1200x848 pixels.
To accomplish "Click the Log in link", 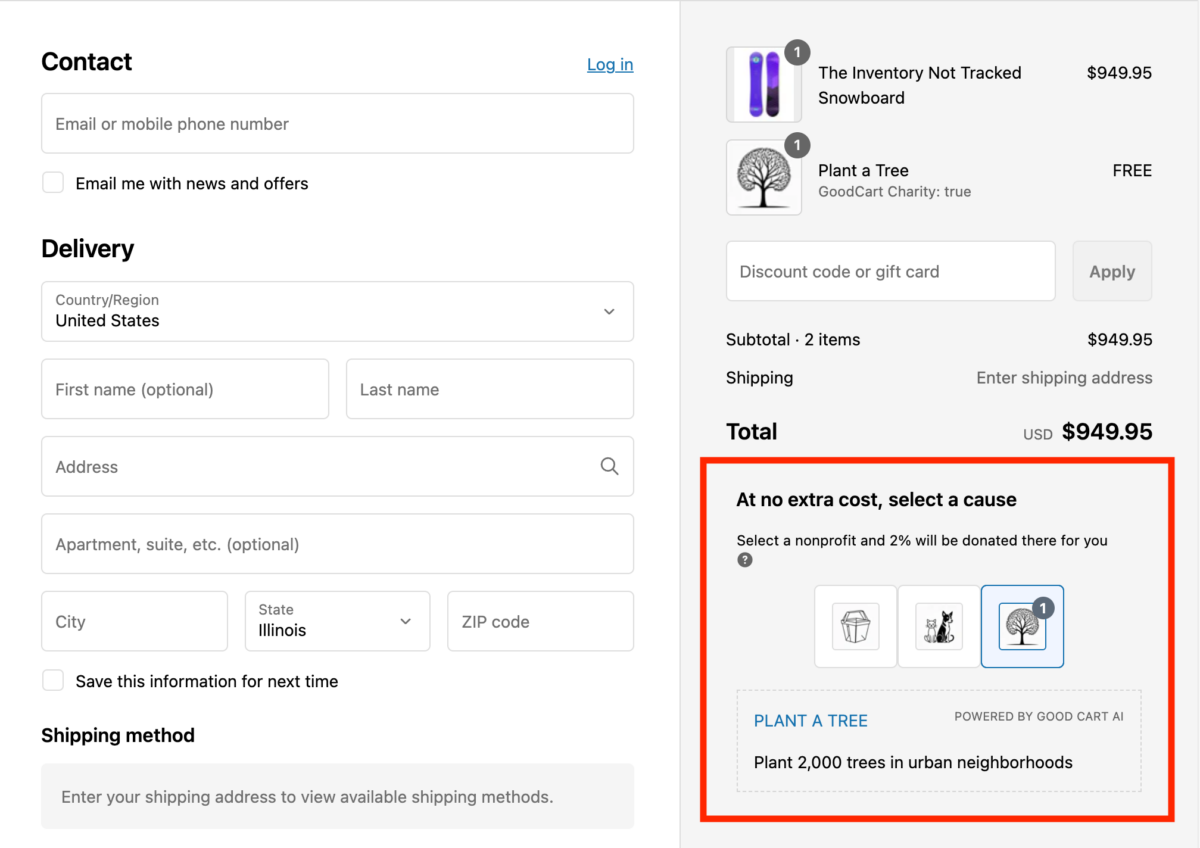I will pos(610,64).
